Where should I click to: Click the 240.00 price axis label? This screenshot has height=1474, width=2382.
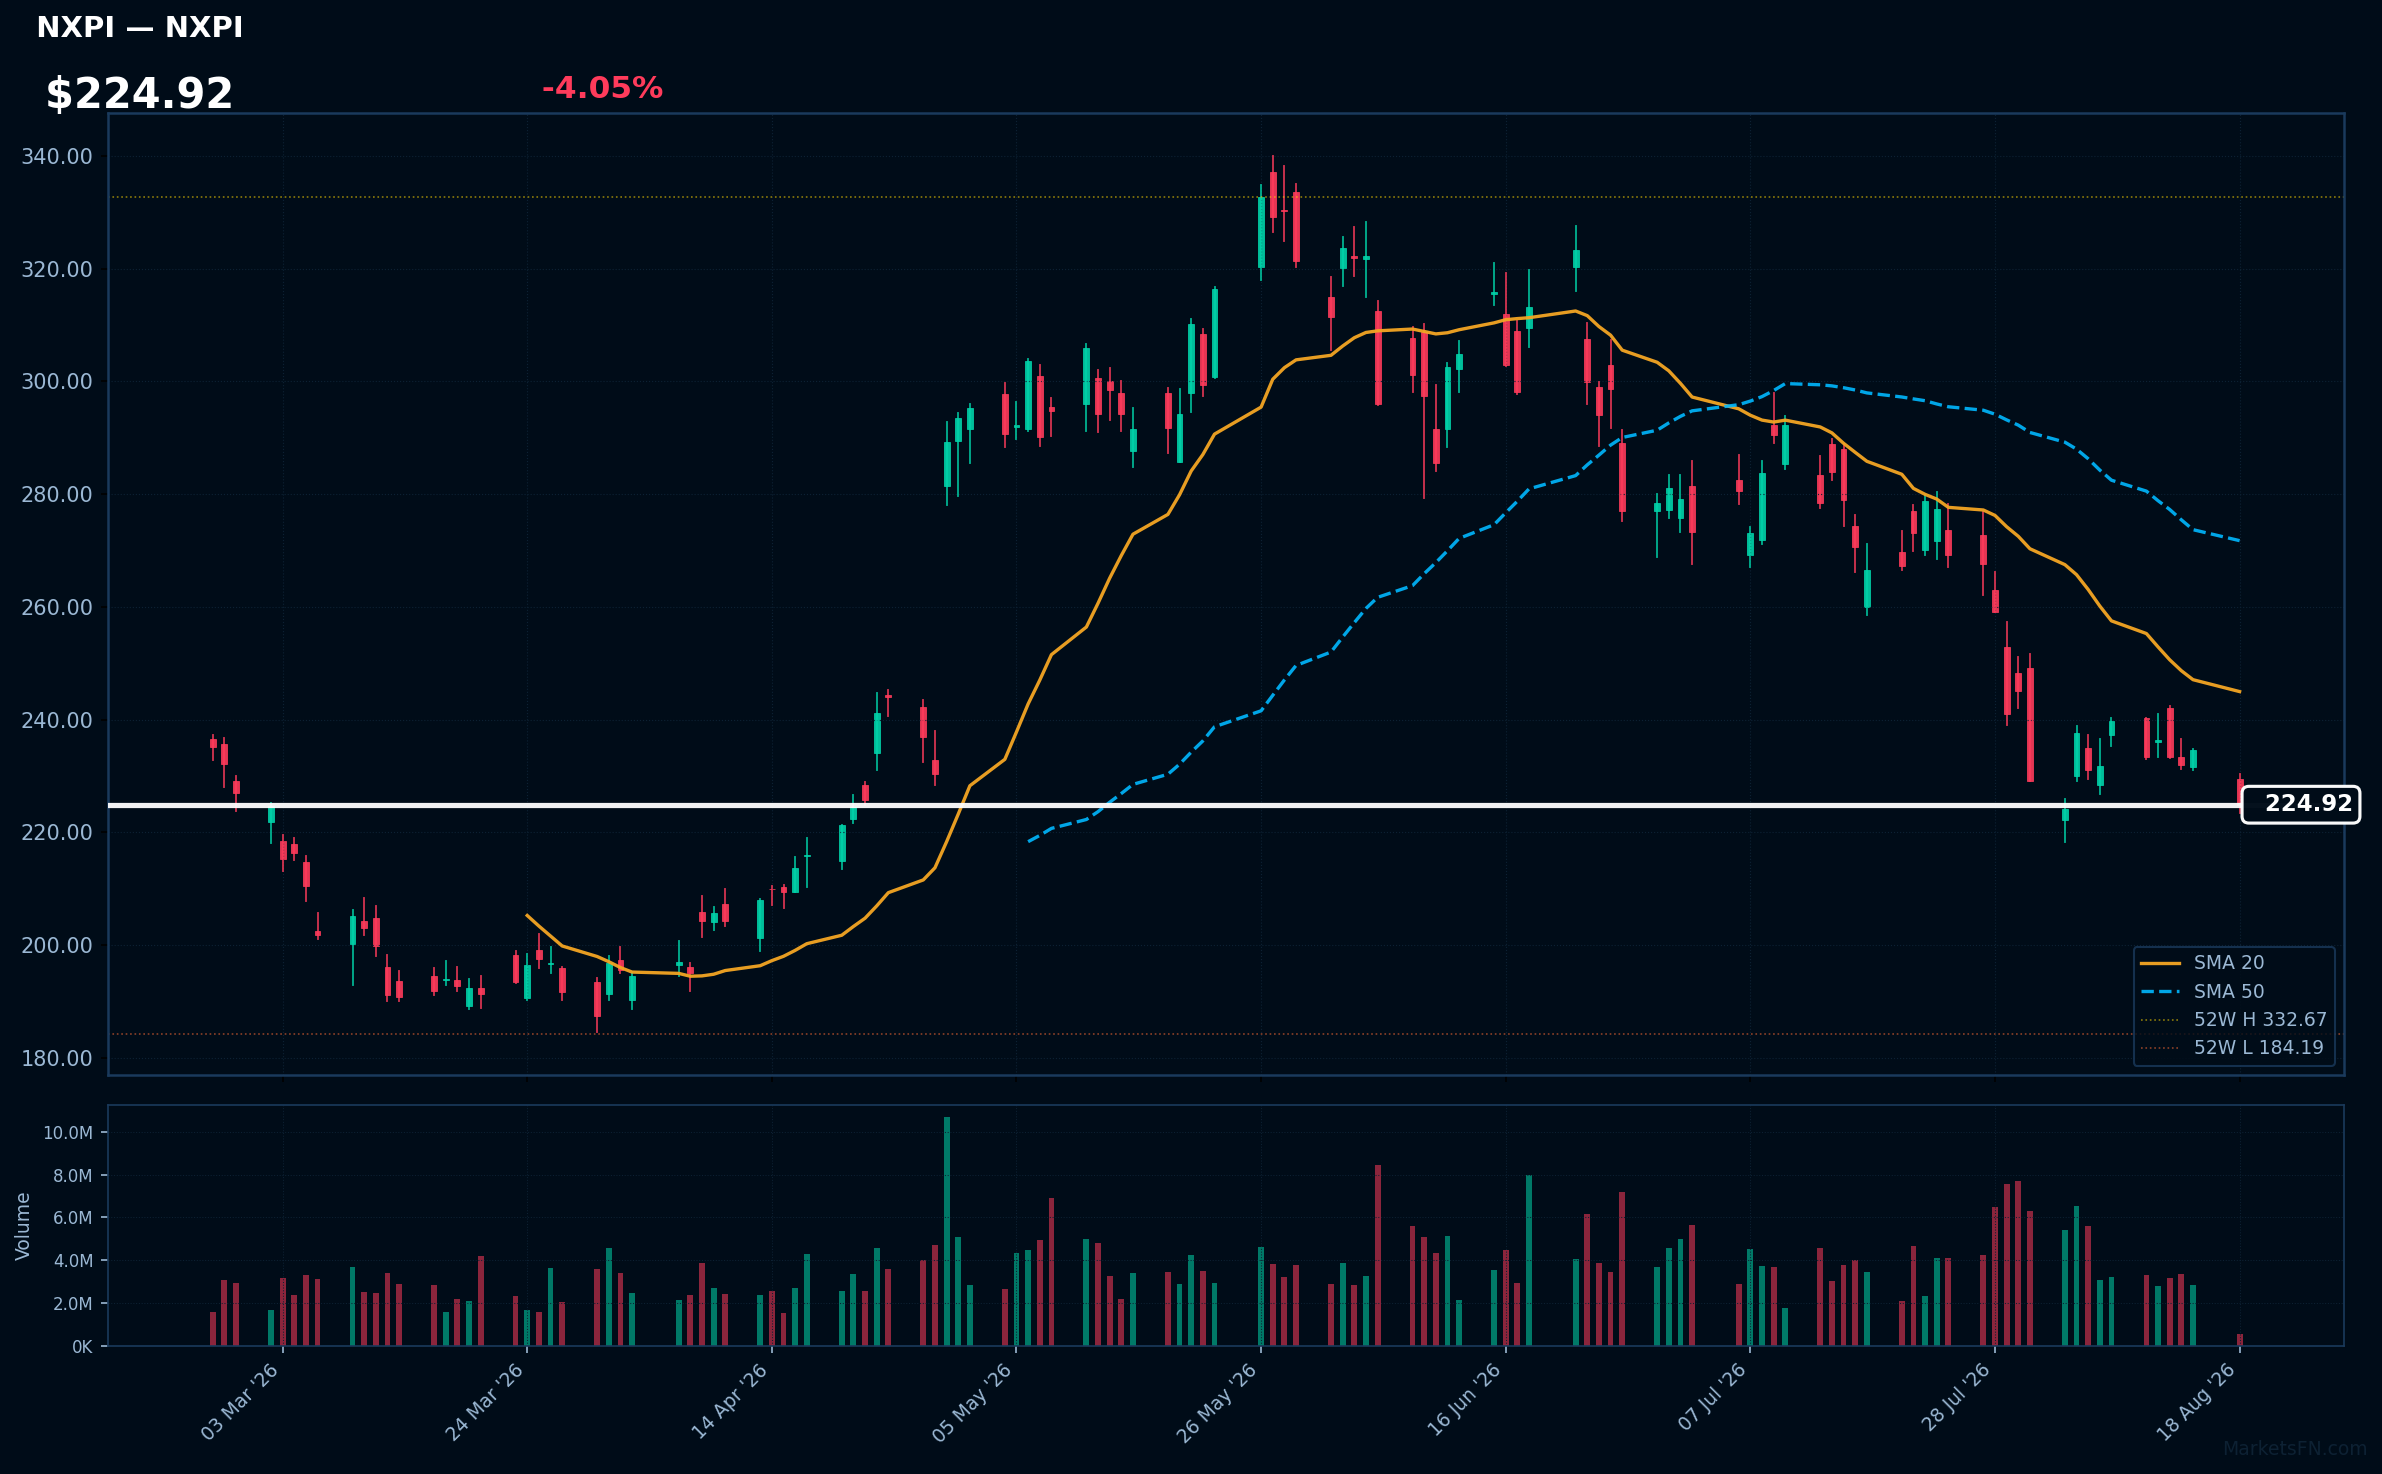(x=57, y=721)
